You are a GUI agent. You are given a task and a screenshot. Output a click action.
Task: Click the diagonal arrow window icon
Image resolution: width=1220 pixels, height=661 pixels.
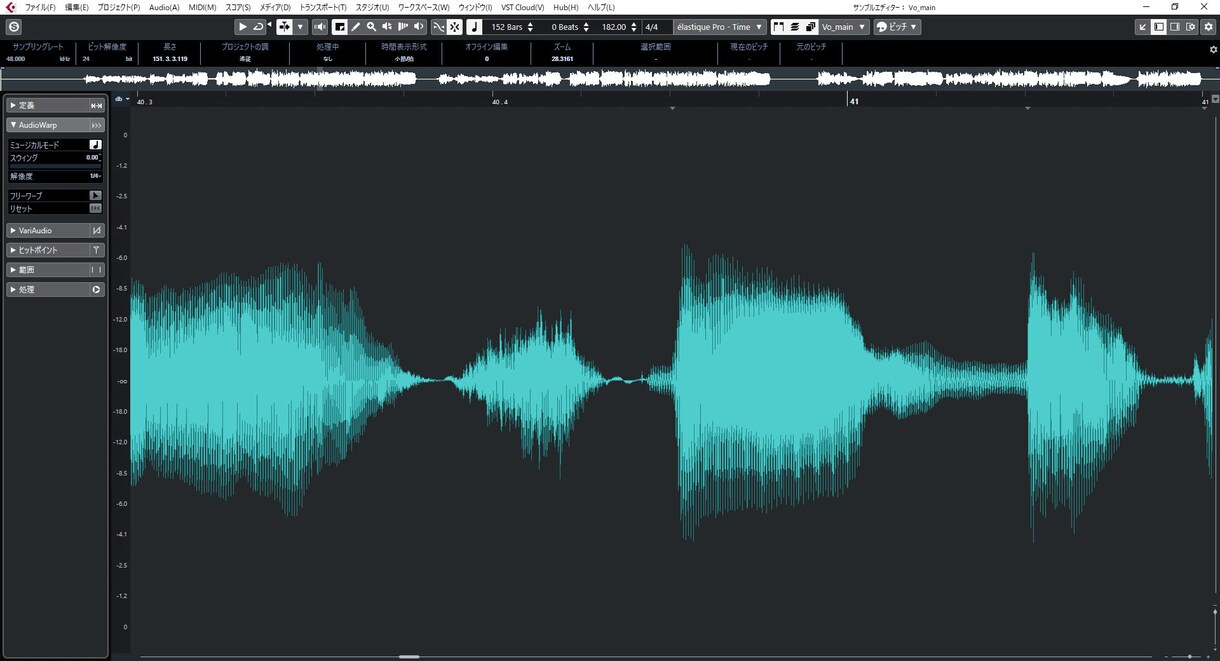tap(1143, 27)
